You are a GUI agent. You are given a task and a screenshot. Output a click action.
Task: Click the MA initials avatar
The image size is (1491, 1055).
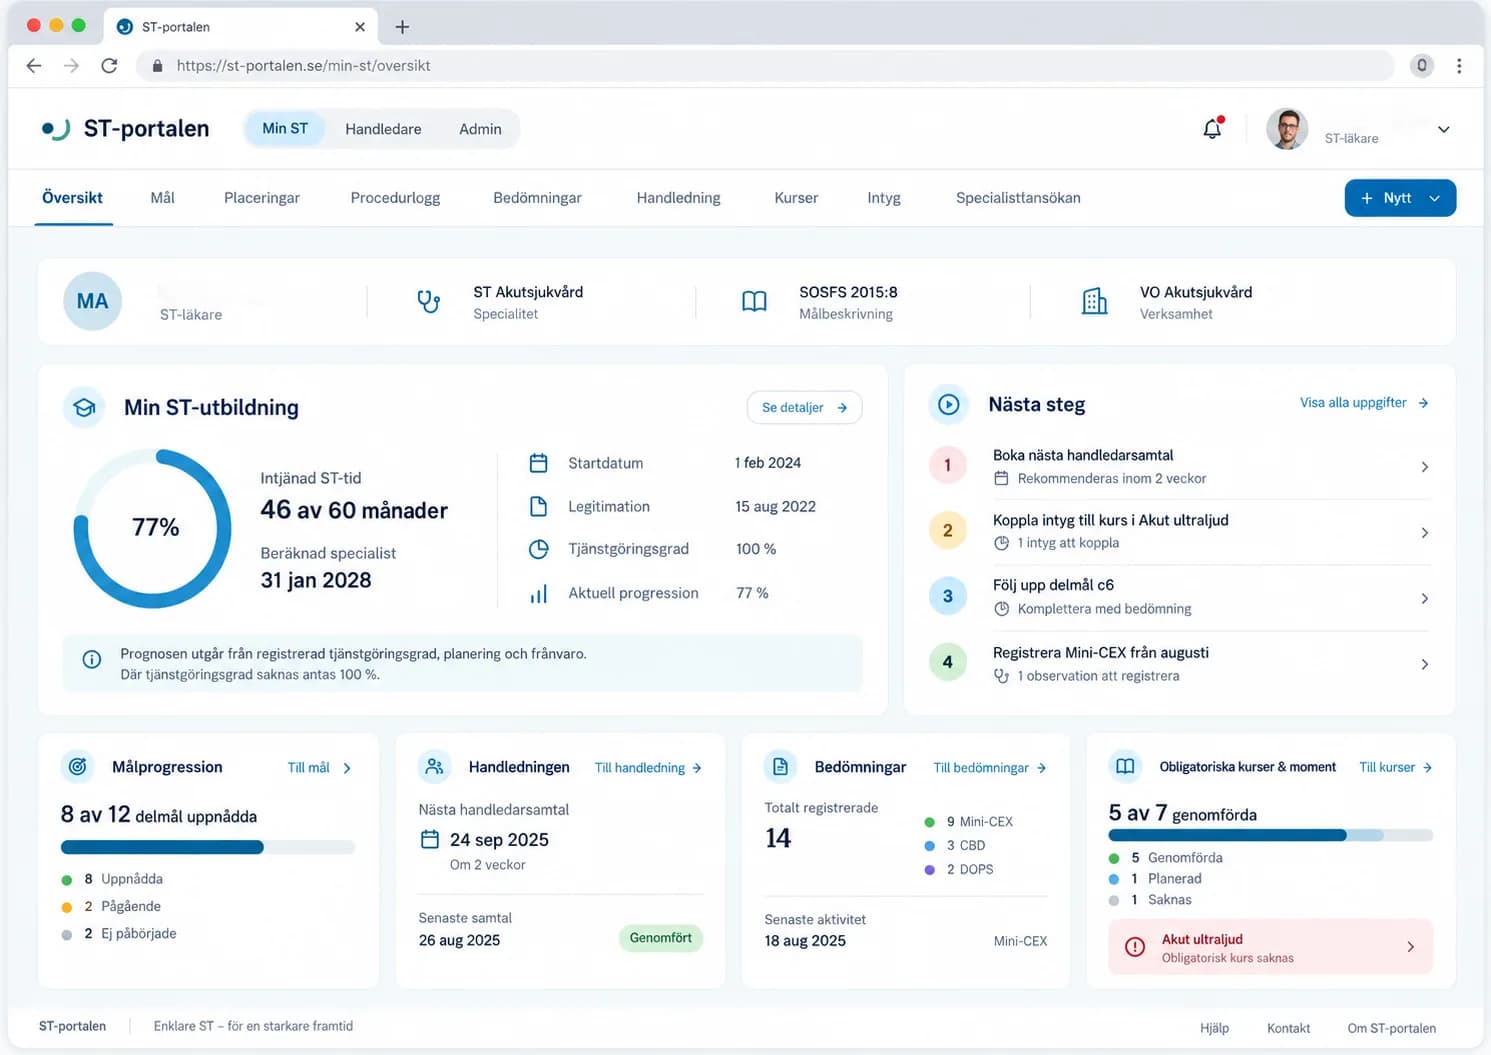92,301
